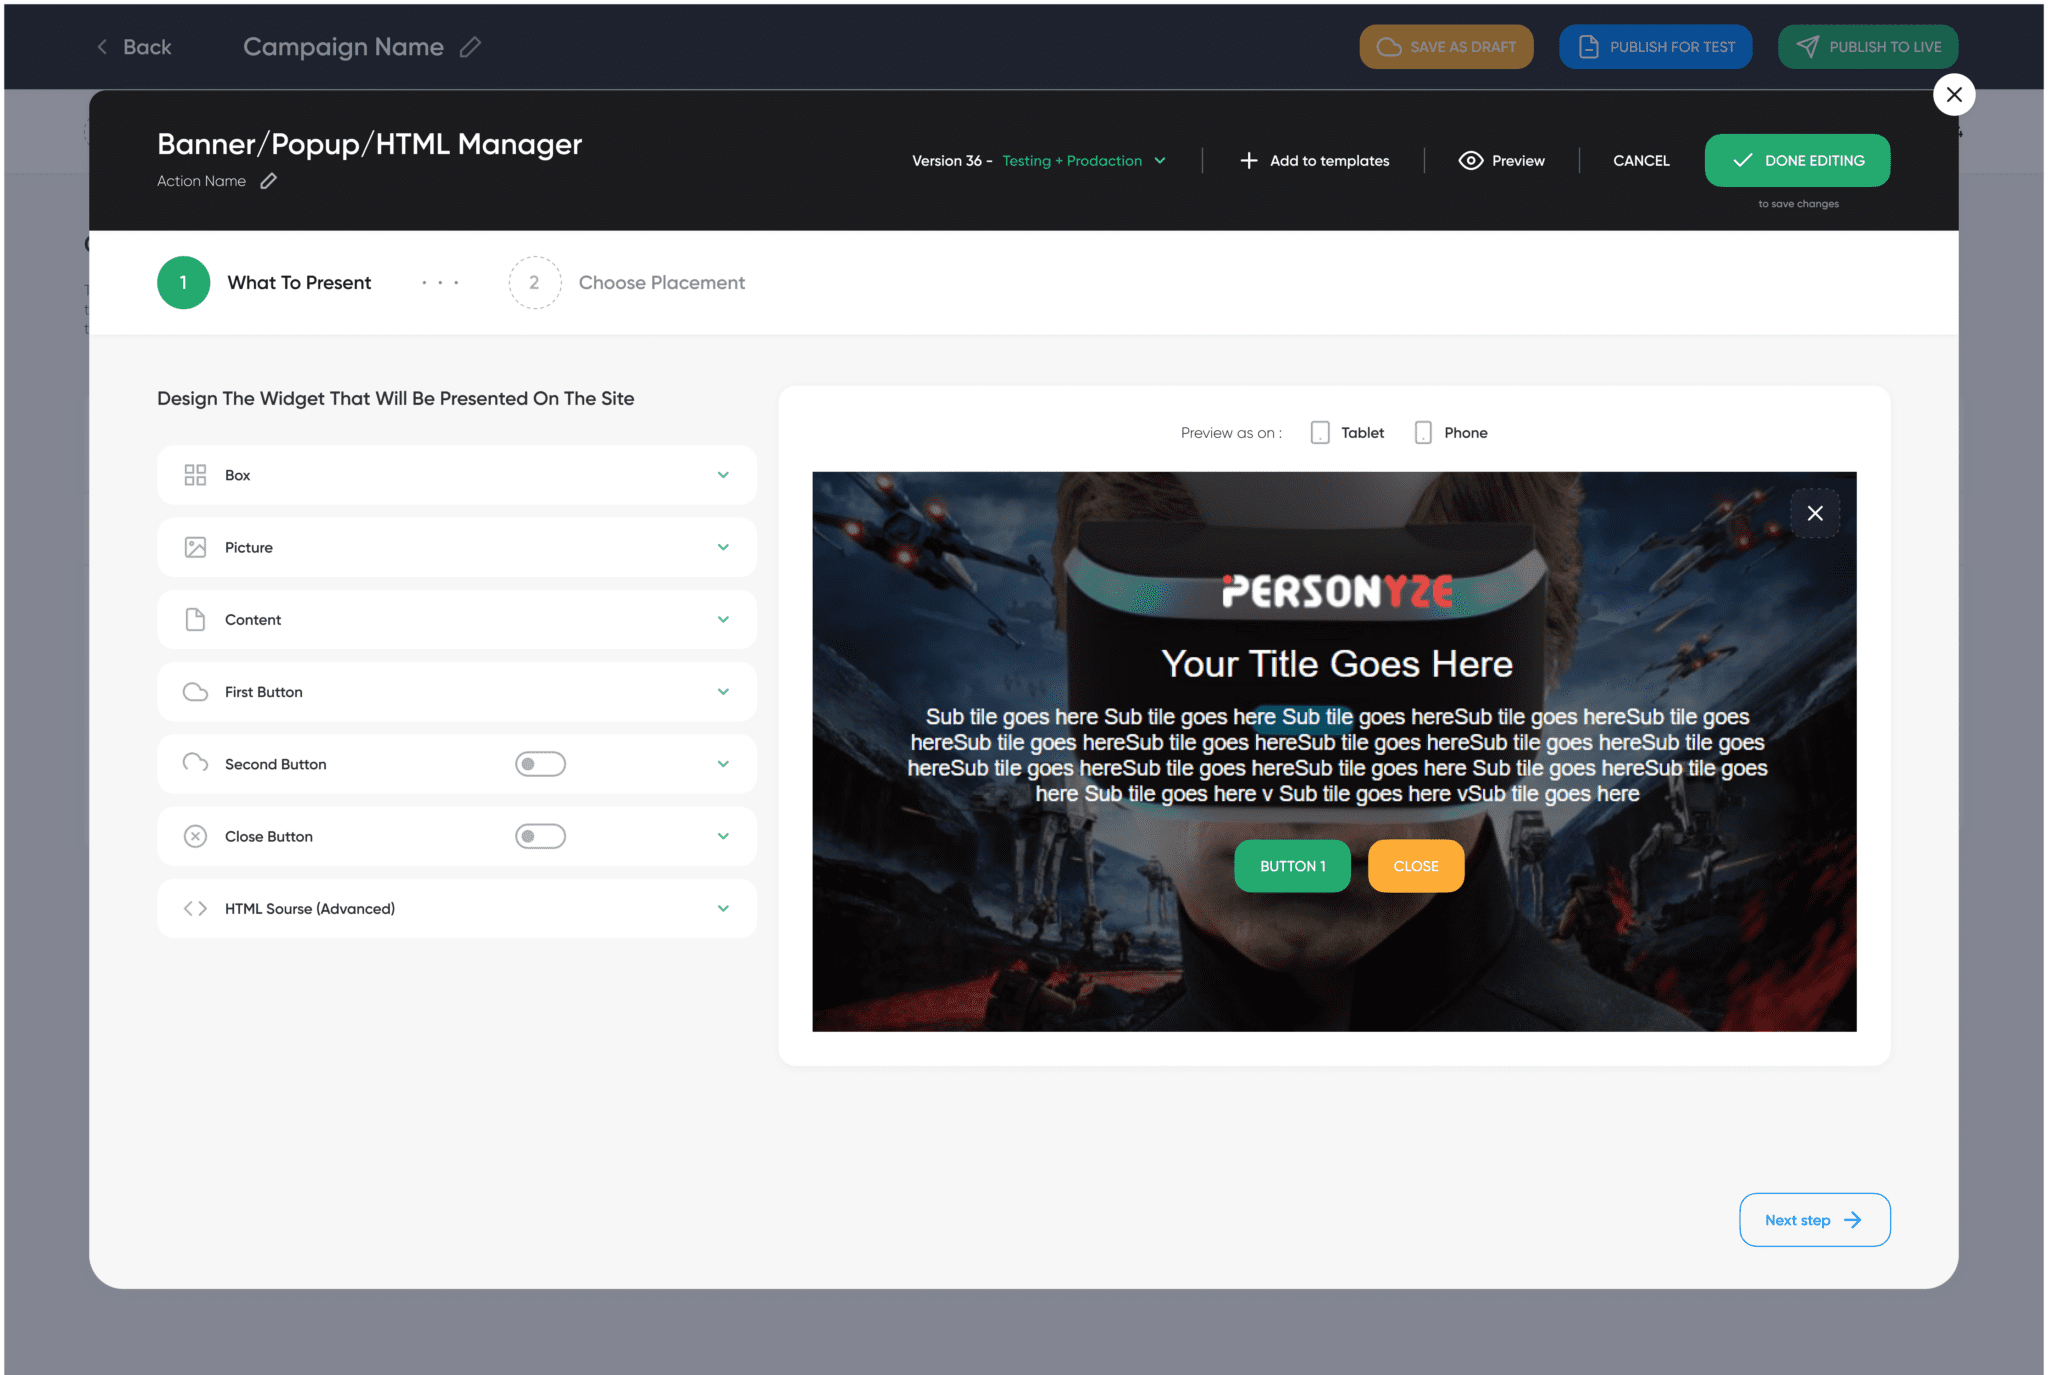Enable the Close Button toggle
2048x1375 pixels.
click(x=540, y=835)
